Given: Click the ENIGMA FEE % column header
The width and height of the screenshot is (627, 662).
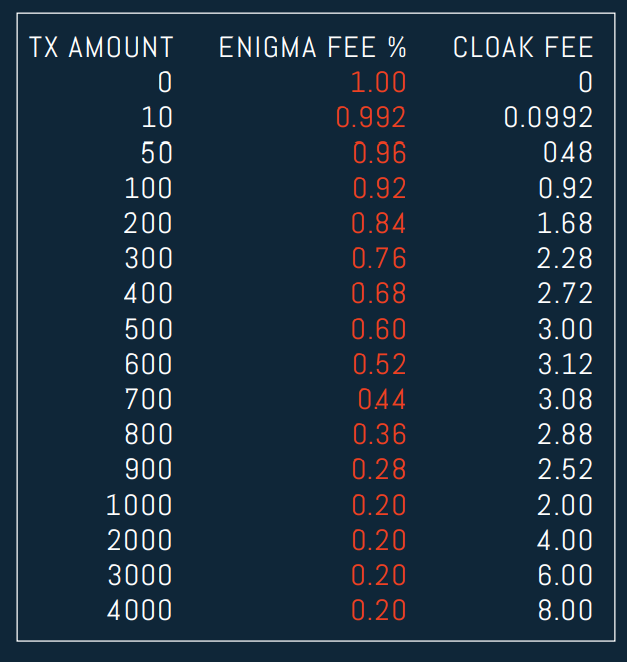Looking at the screenshot, I should coord(313,47).
